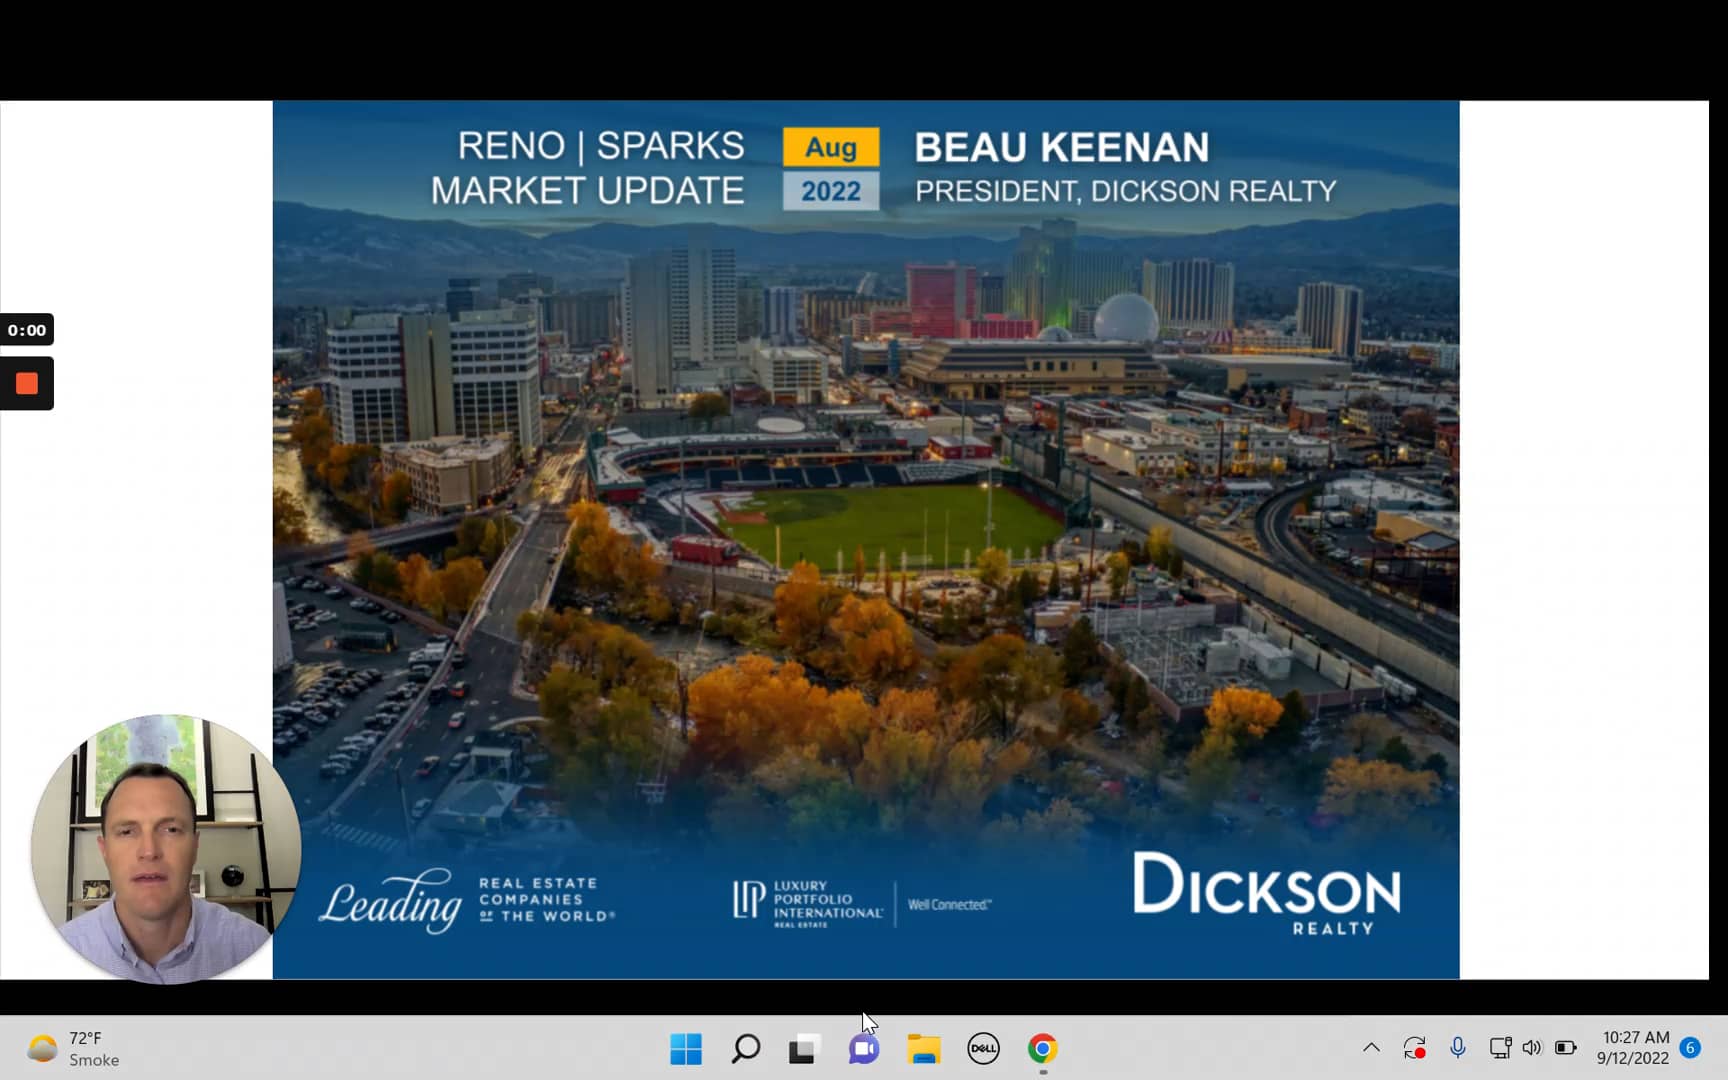Click the 0:00 recording timer

point(27,329)
